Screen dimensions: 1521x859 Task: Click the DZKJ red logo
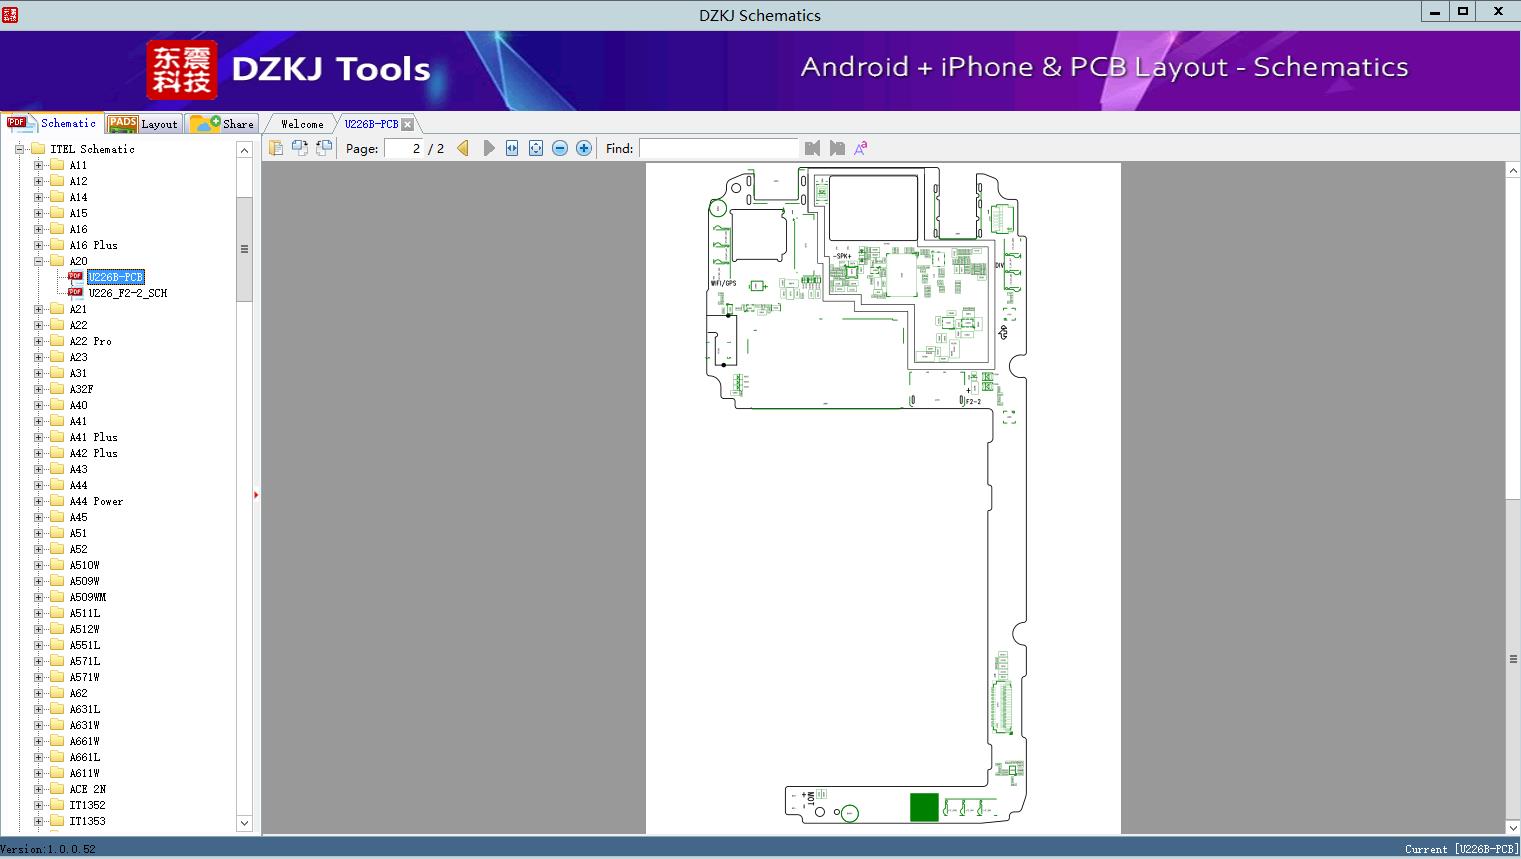coord(182,69)
